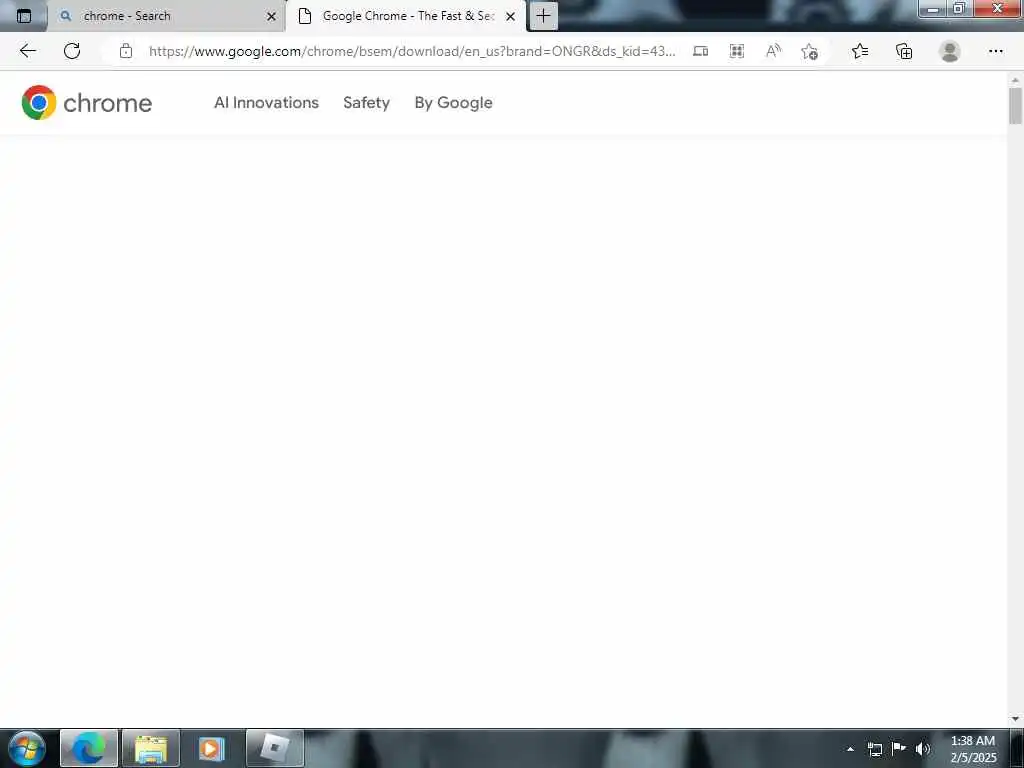Viewport: 1024px width, 768px height.
Task: Open File Explorer from the taskbar
Action: pyautogui.click(x=151, y=748)
